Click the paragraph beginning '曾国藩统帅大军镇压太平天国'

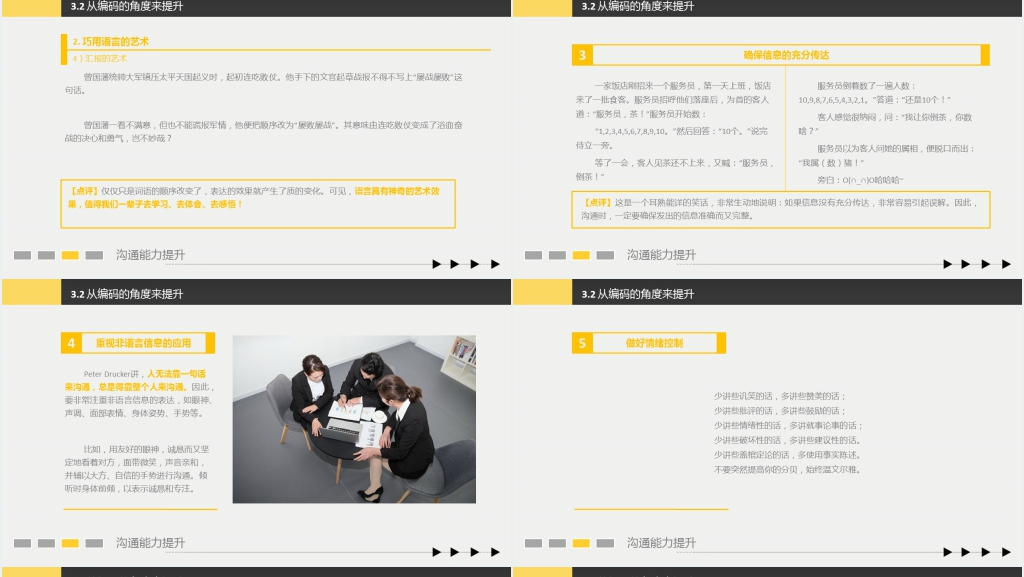(x=263, y=83)
